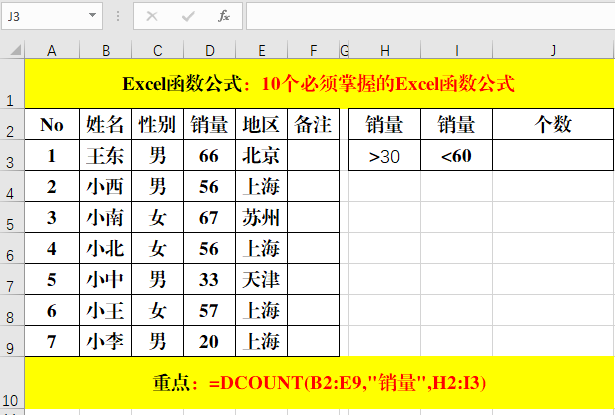Image resolution: width=615 pixels, height=415 pixels.
Task: Click the name cell 小王
Action: [106, 310]
